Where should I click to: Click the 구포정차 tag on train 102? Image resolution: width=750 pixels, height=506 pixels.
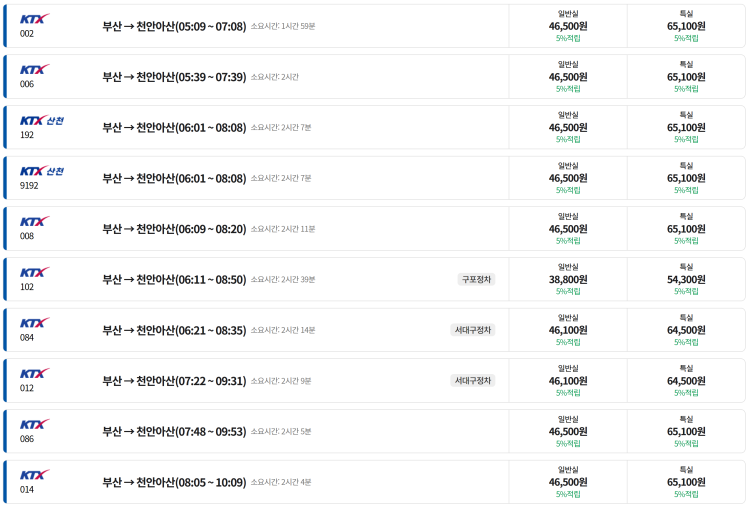(x=476, y=279)
